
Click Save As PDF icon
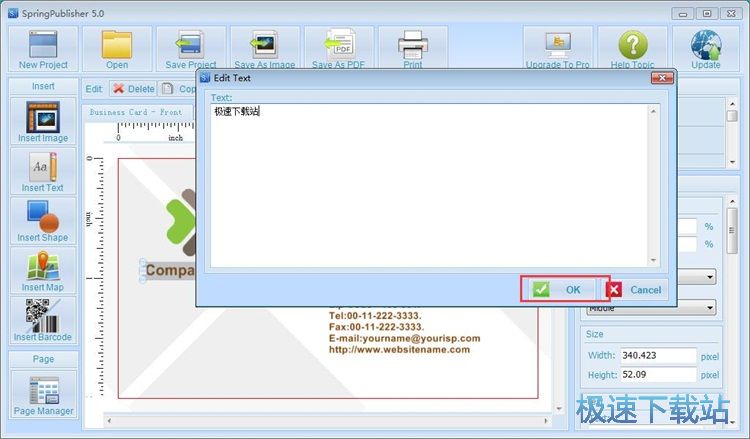point(339,49)
